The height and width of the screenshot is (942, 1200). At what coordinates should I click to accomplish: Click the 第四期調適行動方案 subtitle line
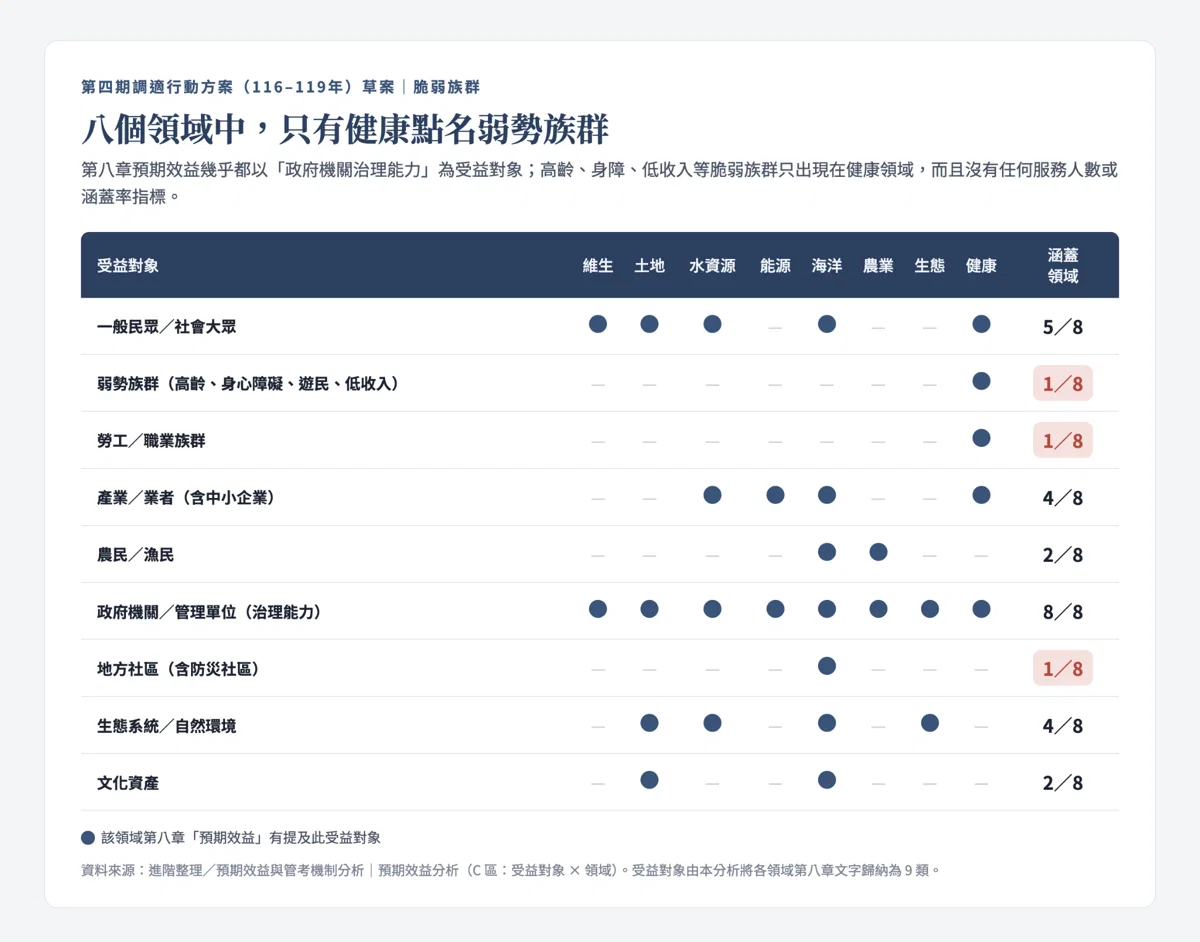click(281, 87)
